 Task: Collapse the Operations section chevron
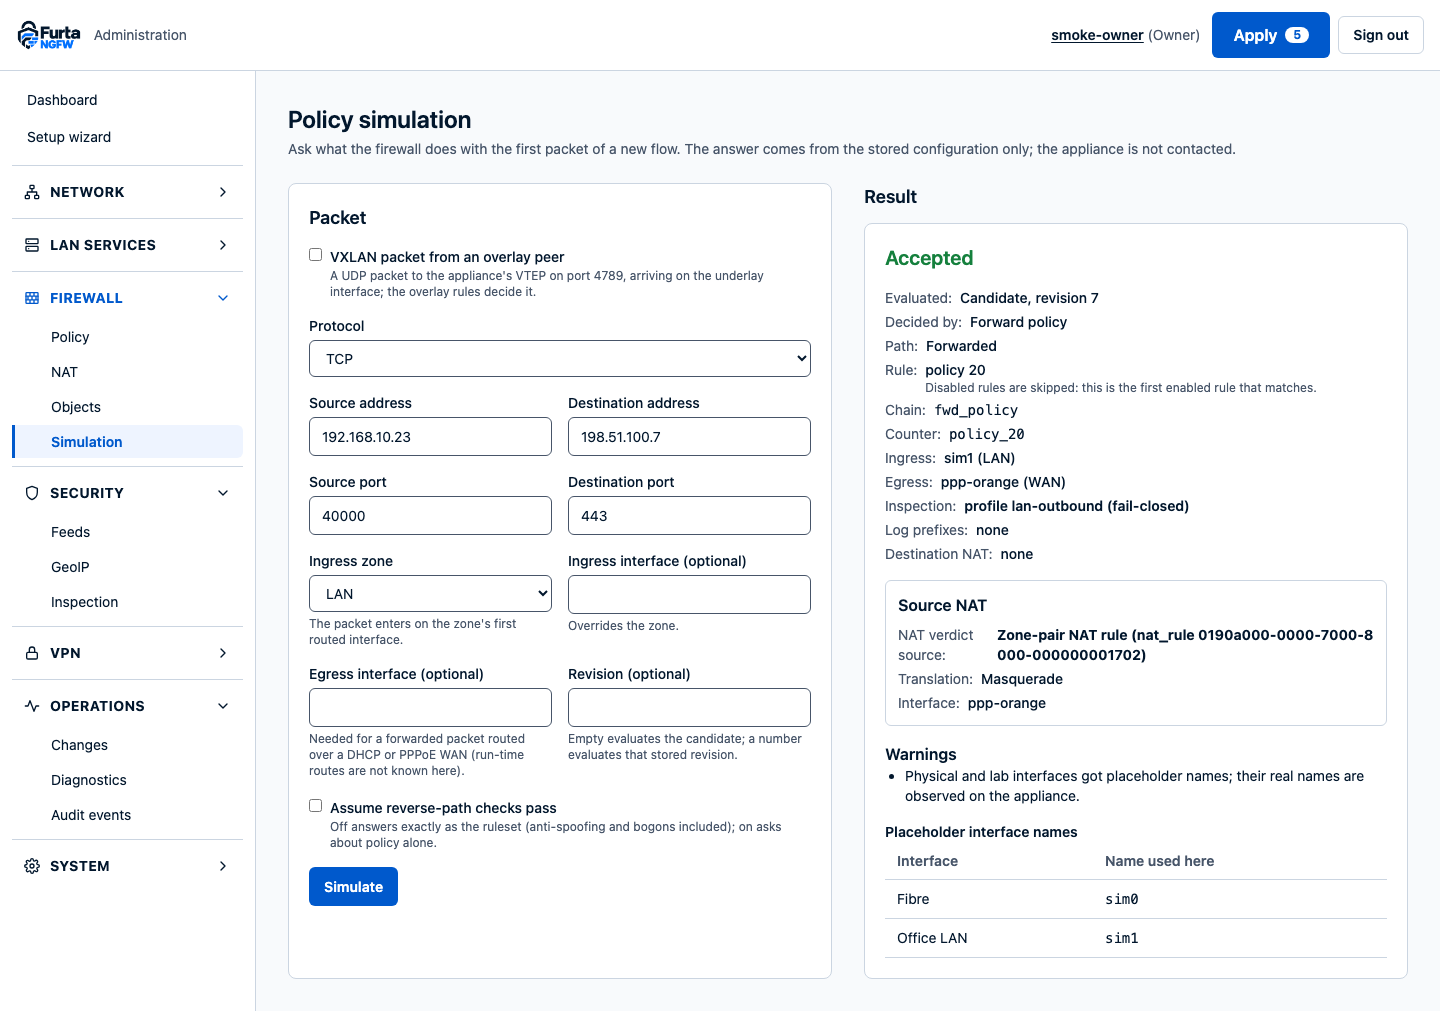tap(223, 706)
